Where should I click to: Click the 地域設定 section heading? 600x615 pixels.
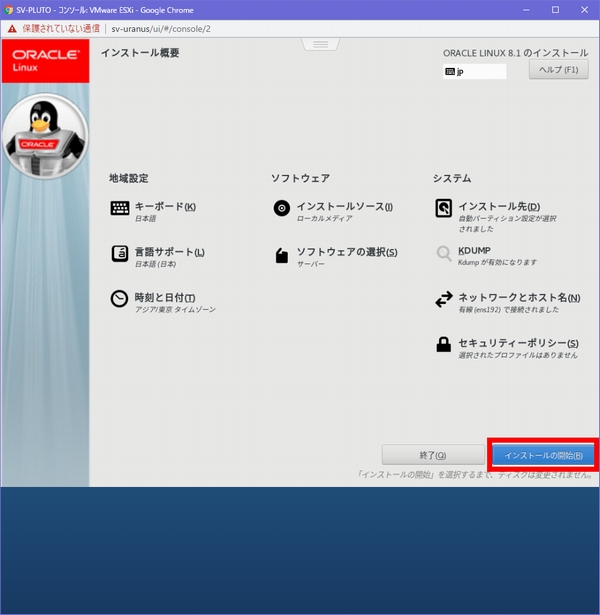tap(129, 178)
